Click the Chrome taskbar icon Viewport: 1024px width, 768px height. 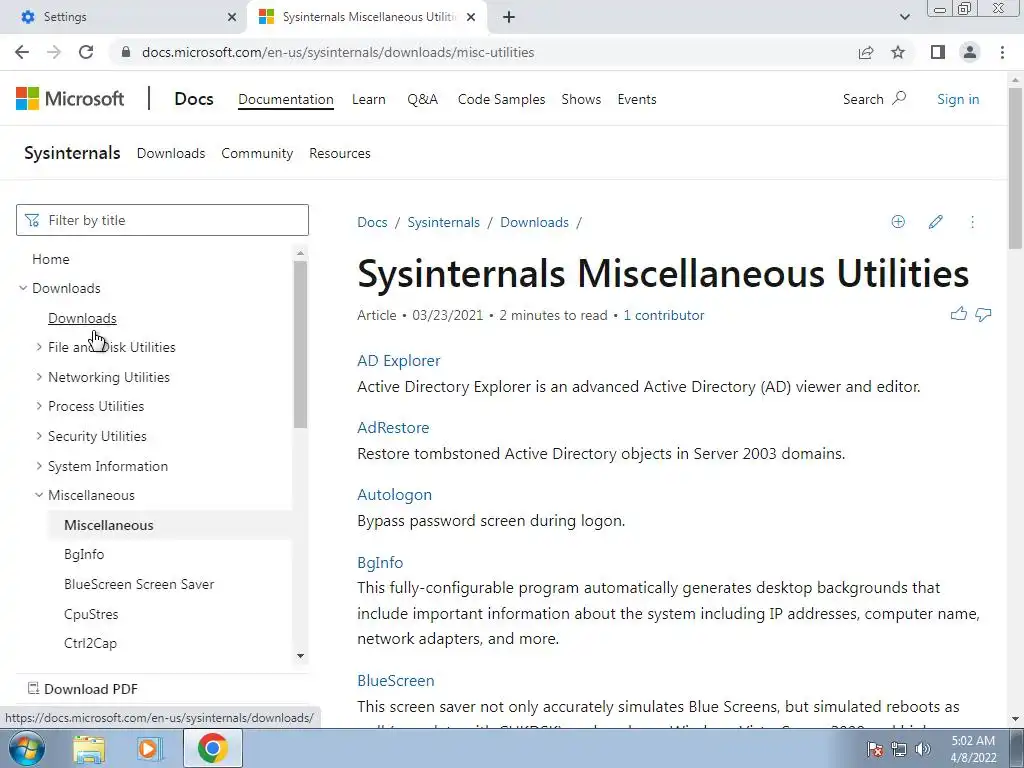(x=212, y=748)
